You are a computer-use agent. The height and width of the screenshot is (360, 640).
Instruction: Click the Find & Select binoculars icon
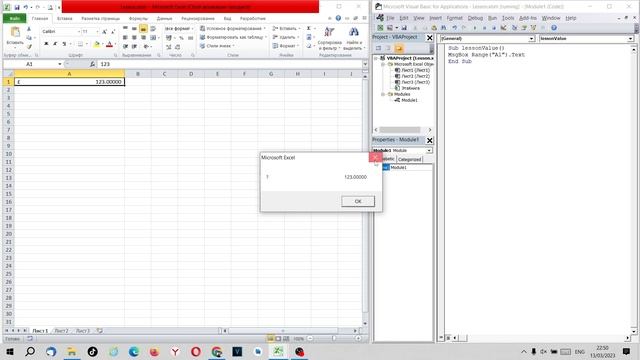pyautogui.click(x=353, y=33)
